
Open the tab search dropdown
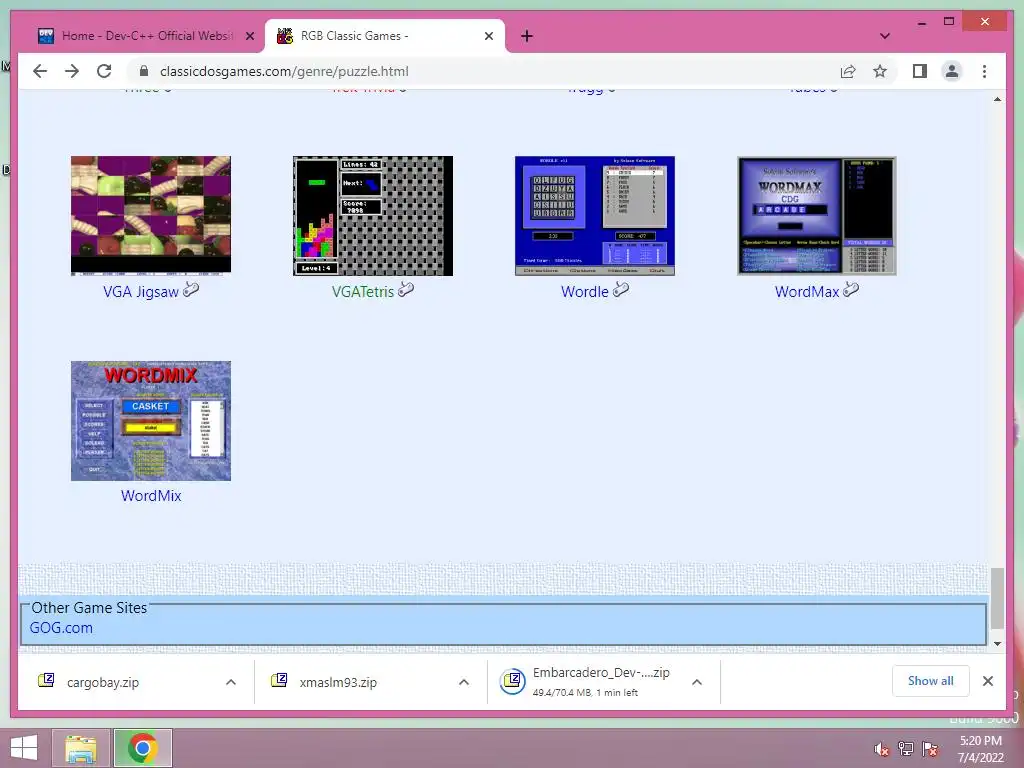[x=884, y=36]
